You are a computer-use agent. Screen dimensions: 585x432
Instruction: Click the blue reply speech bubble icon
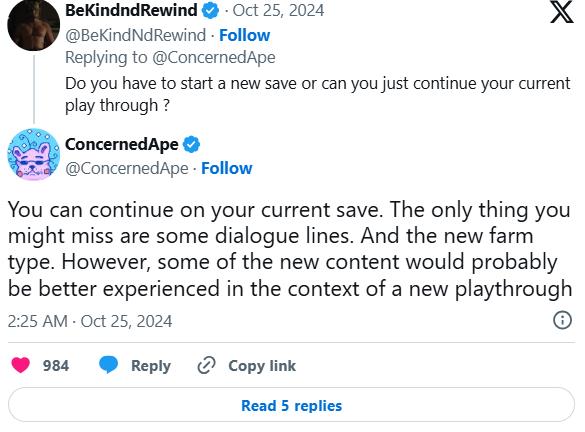click(109, 364)
